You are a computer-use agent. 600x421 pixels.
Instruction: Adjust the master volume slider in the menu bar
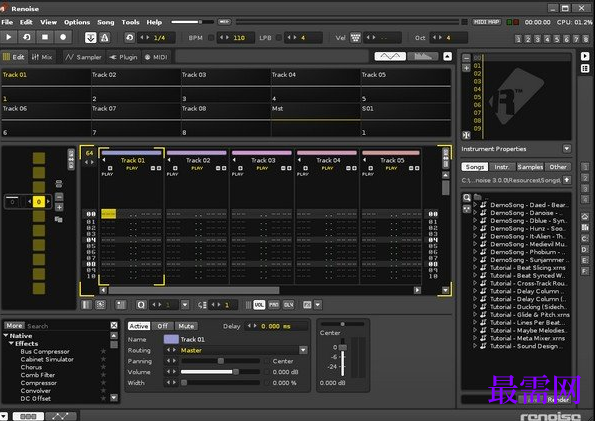tap(192, 22)
